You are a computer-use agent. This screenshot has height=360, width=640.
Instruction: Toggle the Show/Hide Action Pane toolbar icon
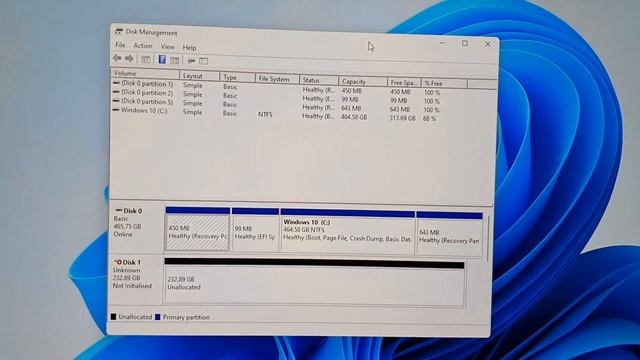[x=175, y=60]
